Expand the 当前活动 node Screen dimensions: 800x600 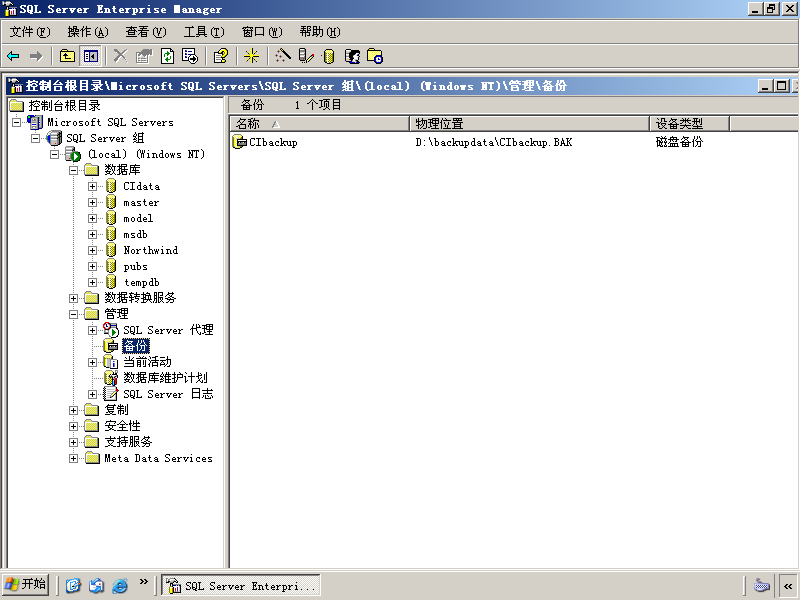pyautogui.click(x=92, y=362)
